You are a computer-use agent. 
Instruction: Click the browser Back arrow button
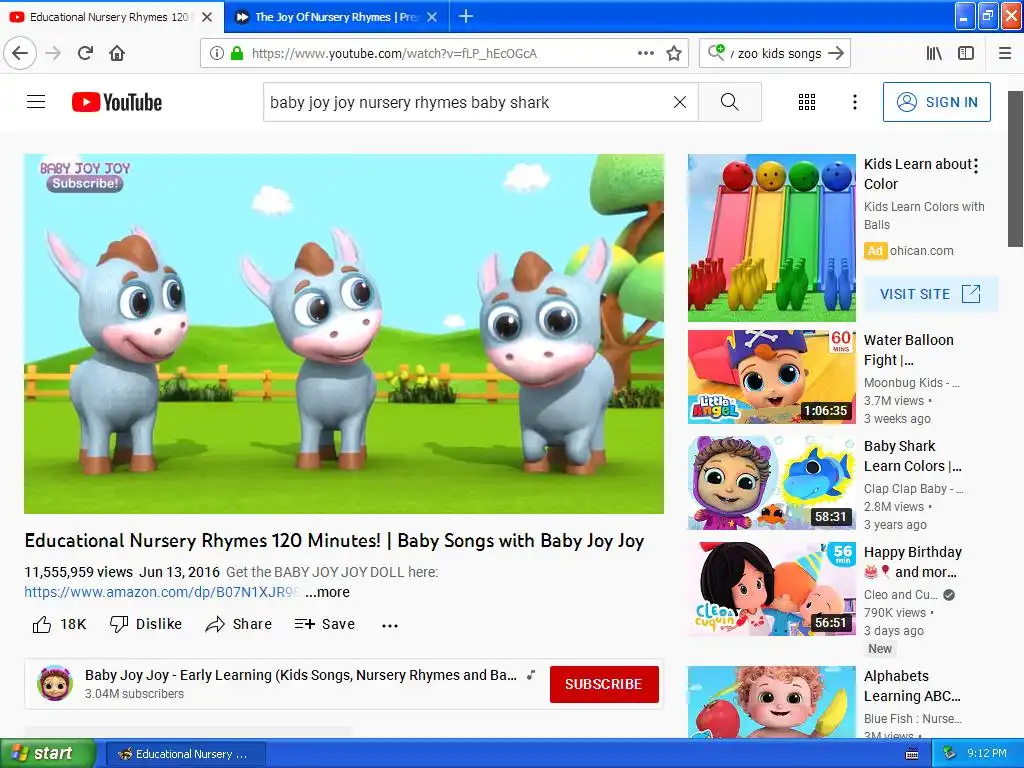(20, 53)
